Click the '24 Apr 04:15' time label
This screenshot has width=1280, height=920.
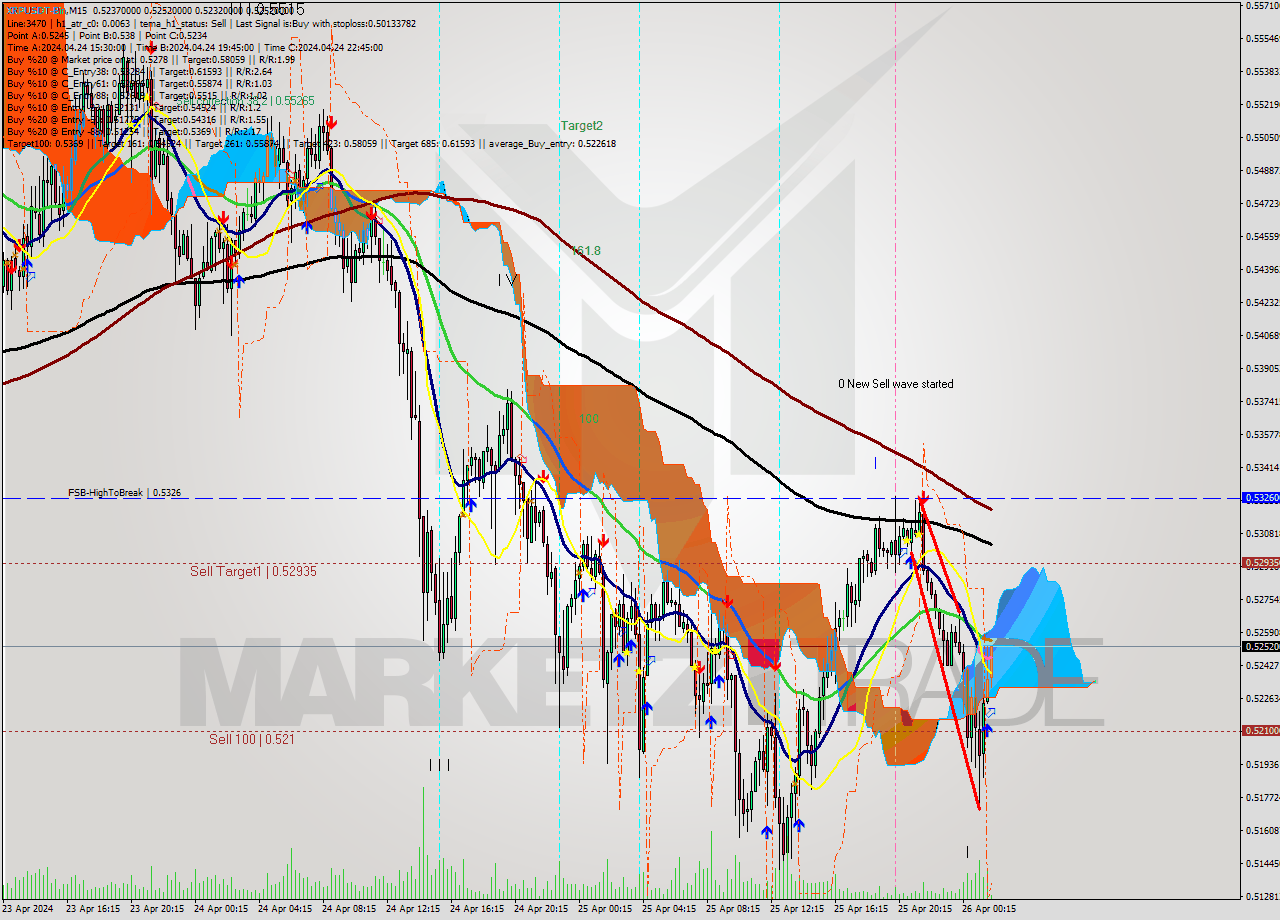(x=286, y=909)
